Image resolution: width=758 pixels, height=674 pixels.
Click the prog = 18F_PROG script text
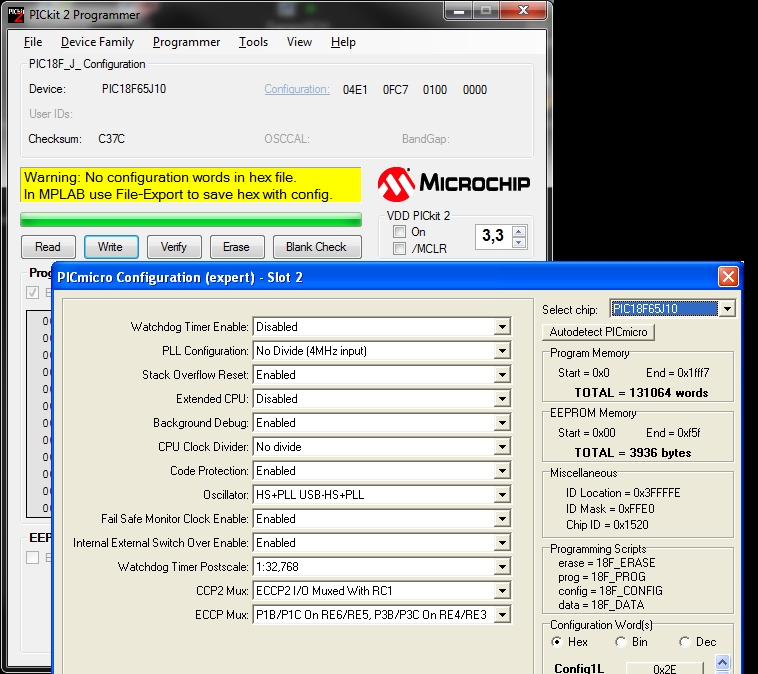click(x=602, y=577)
